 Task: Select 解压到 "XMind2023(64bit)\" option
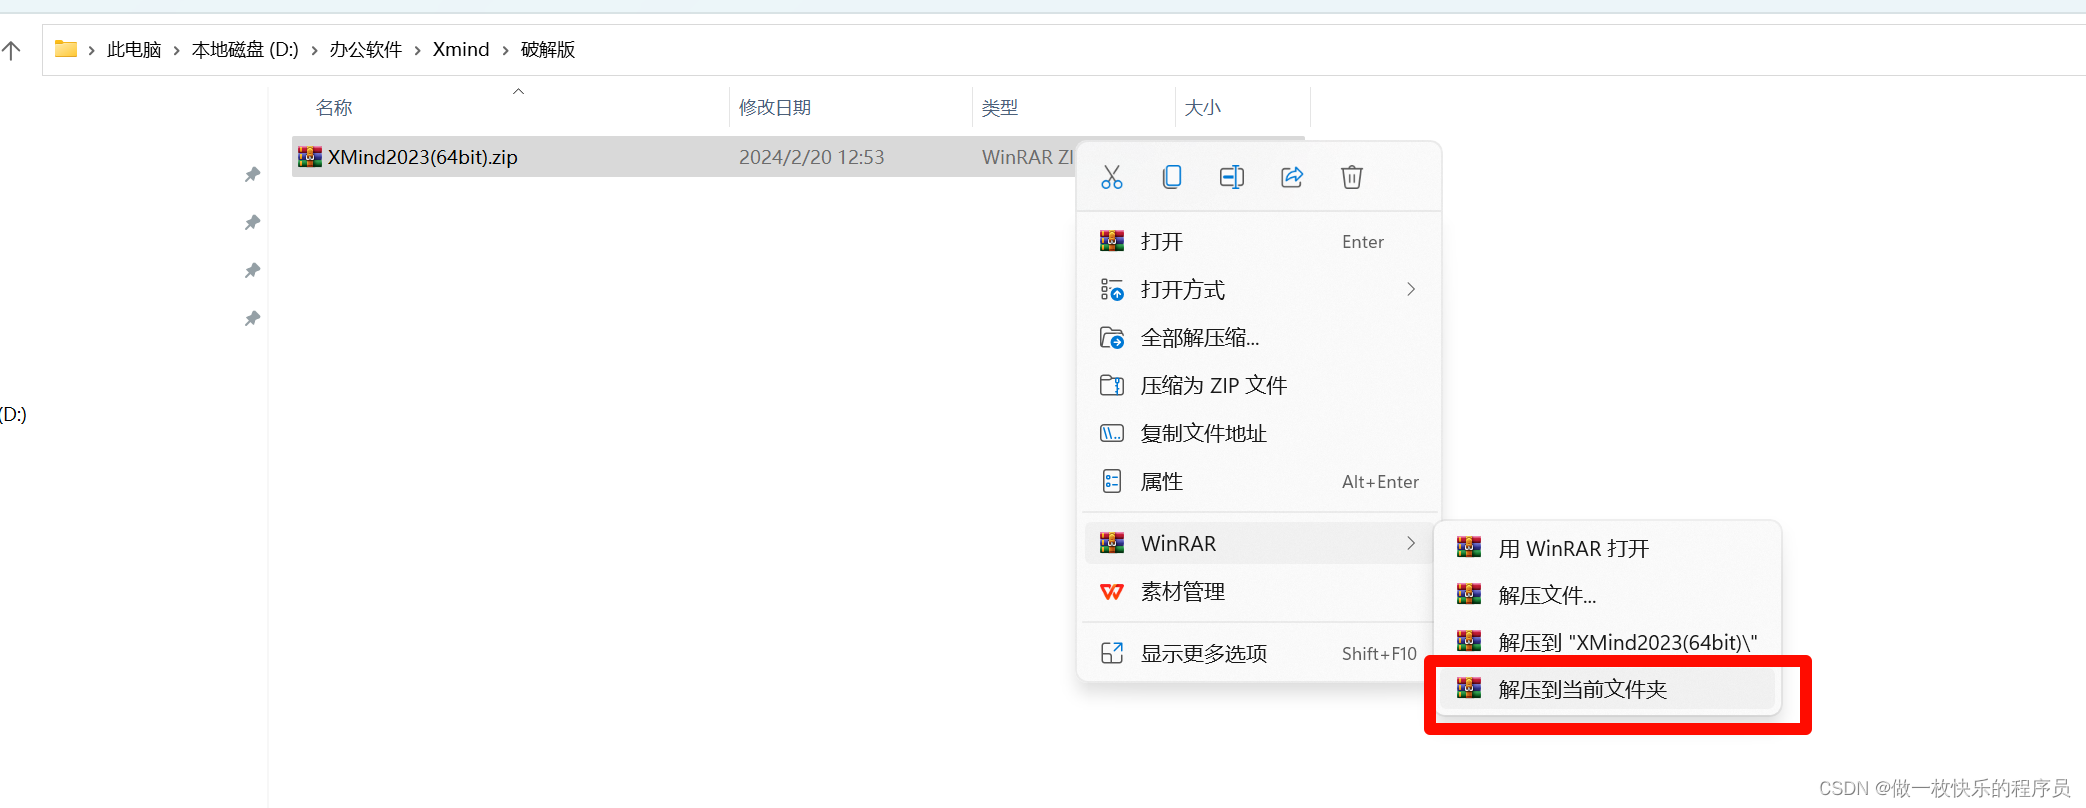(1608, 642)
